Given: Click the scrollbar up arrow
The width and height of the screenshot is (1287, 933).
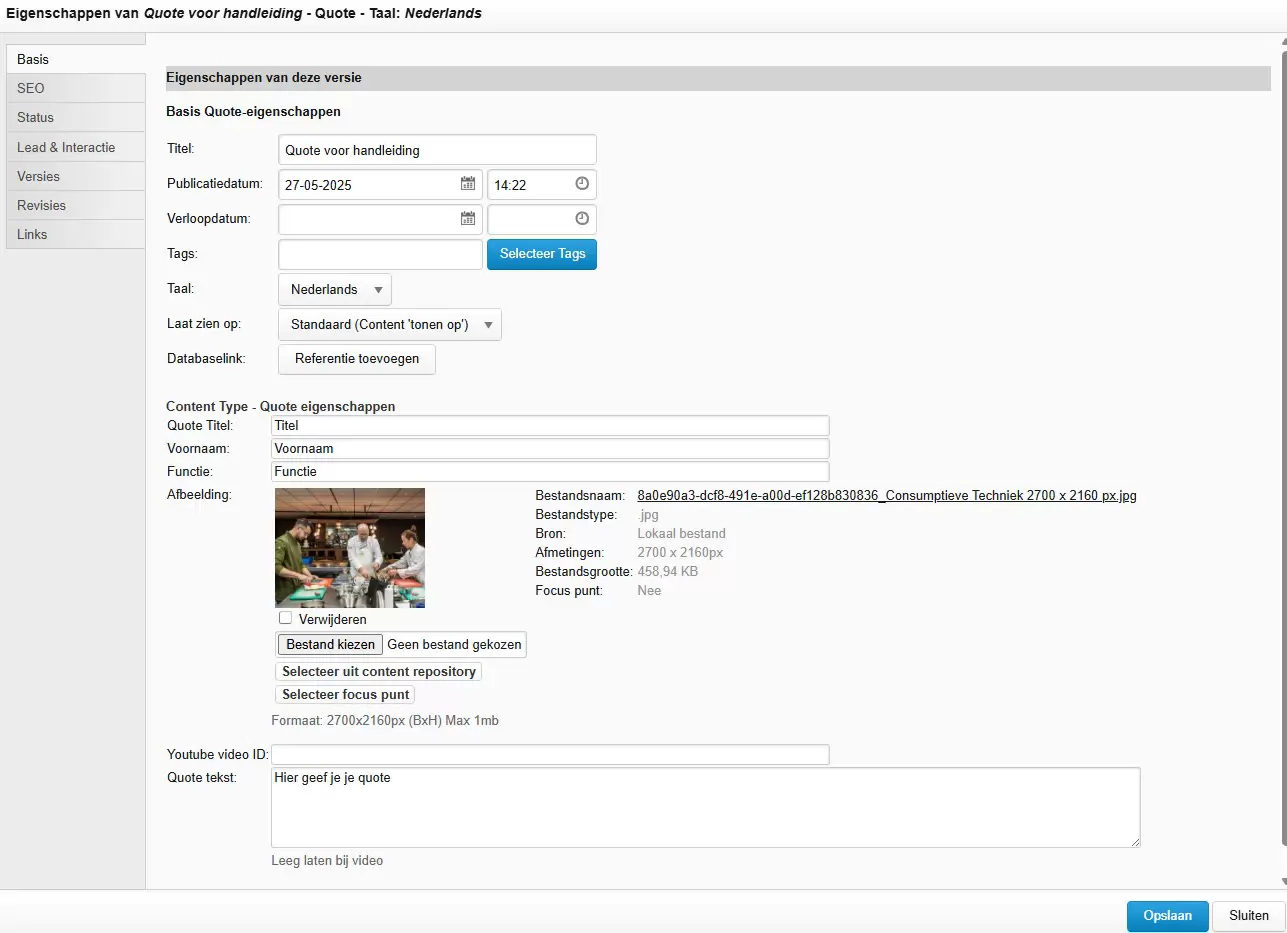Looking at the screenshot, I should coord(1283,41).
